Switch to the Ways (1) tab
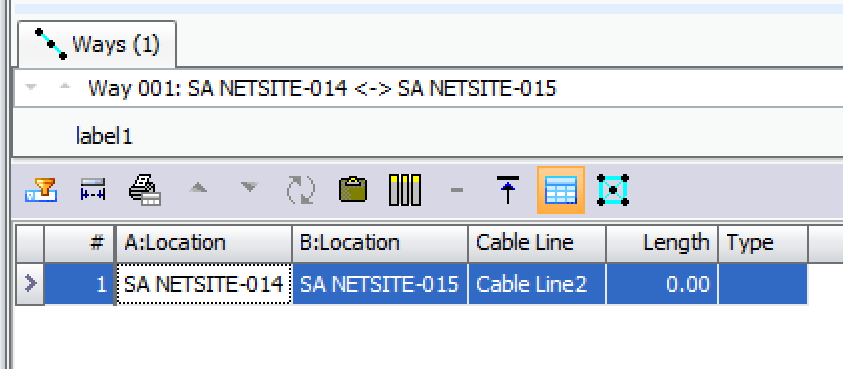Image resolution: width=843 pixels, height=369 pixels. tap(97, 44)
